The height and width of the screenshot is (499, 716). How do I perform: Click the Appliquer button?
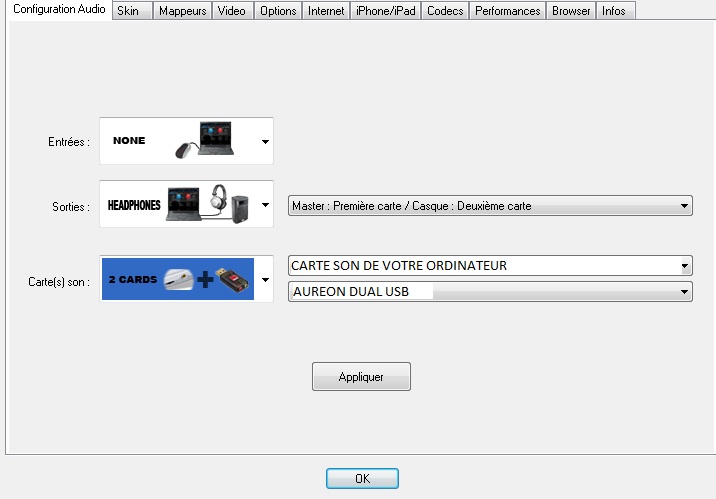coord(361,377)
